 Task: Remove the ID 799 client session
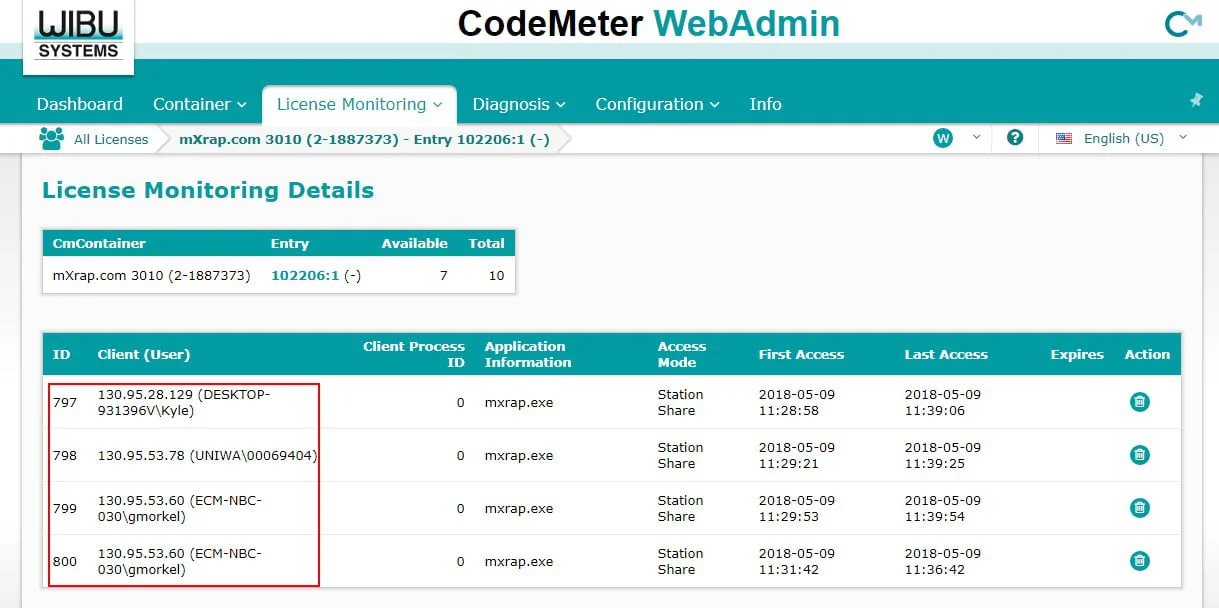(x=1139, y=508)
